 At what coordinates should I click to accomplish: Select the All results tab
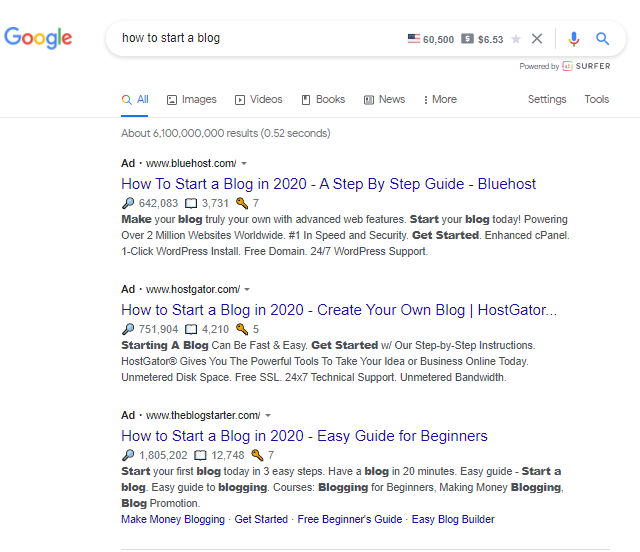pyautogui.click(x=135, y=100)
